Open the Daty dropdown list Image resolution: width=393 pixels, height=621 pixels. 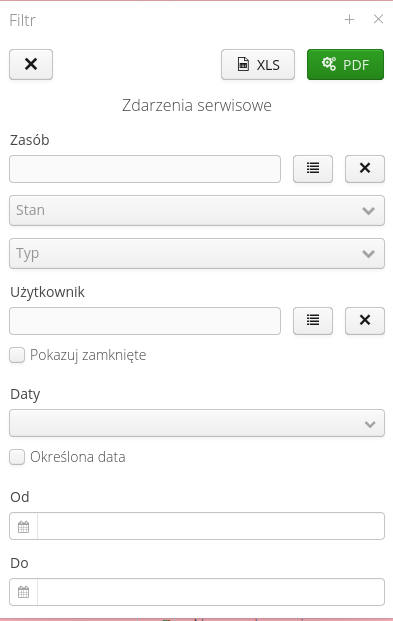tap(197, 423)
